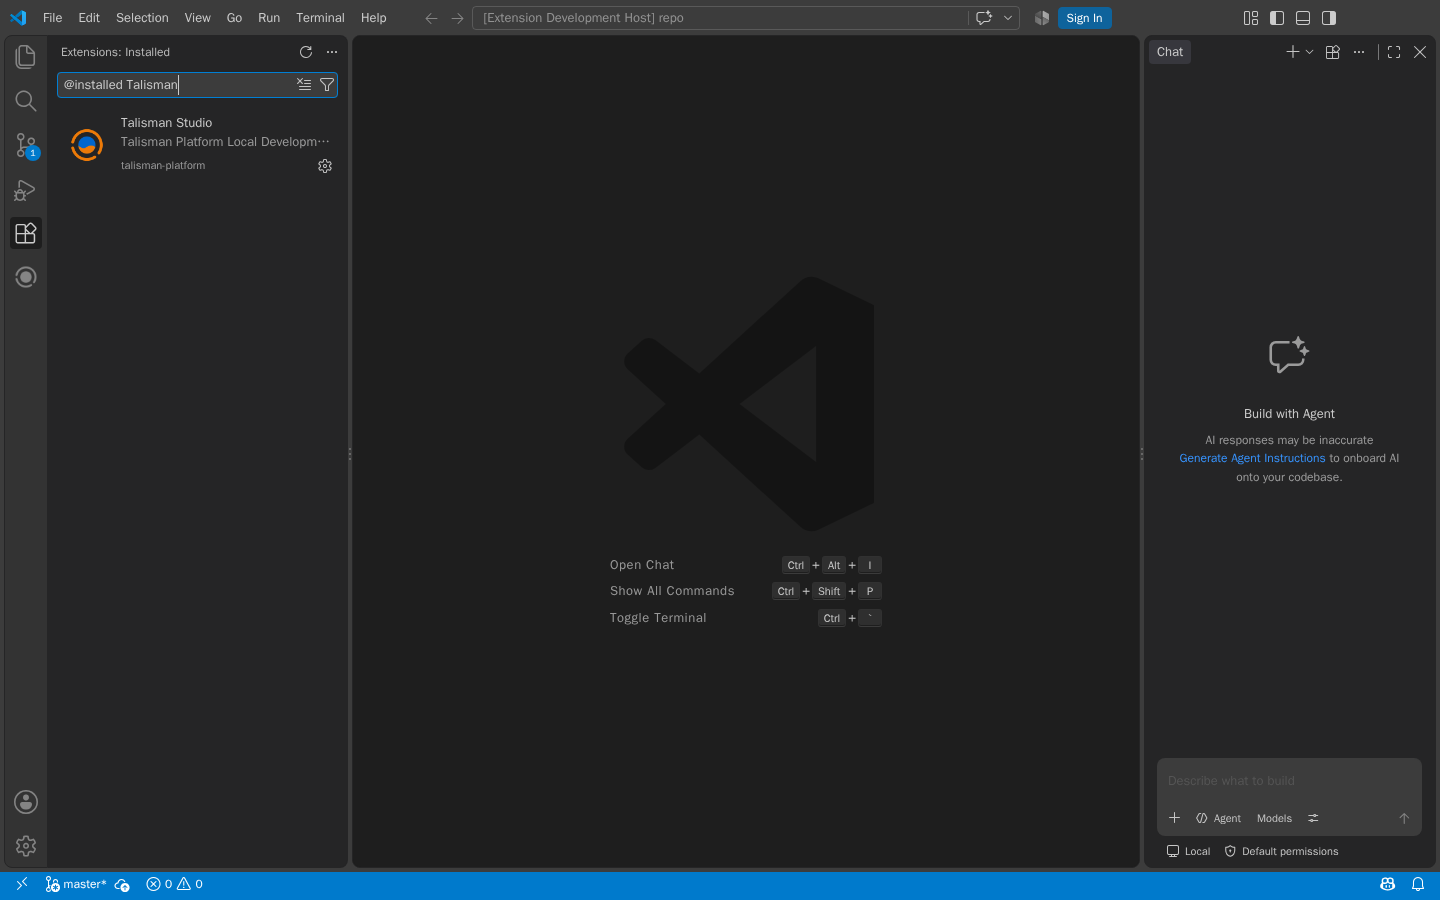Open Talisman Studio's manage gear
Image resolution: width=1440 pixels, height=900 pixels.
[325, 166]
